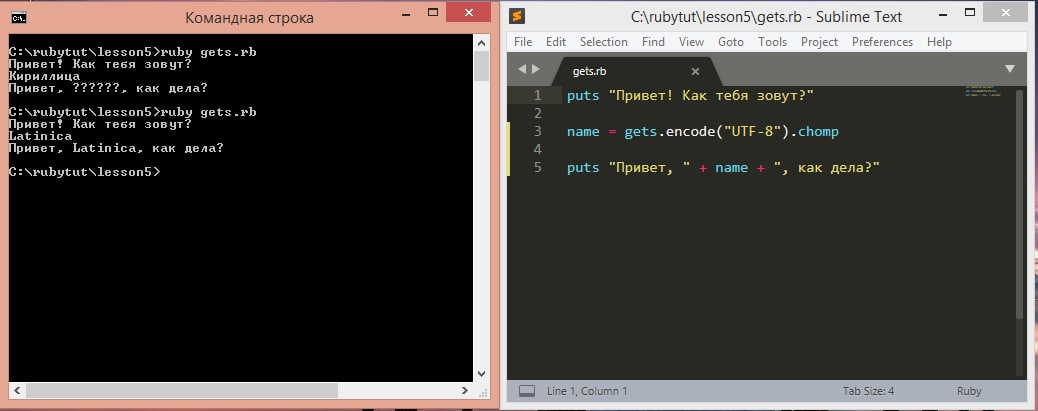
Task: Open the Goto menu
Action: pos(731,42)
